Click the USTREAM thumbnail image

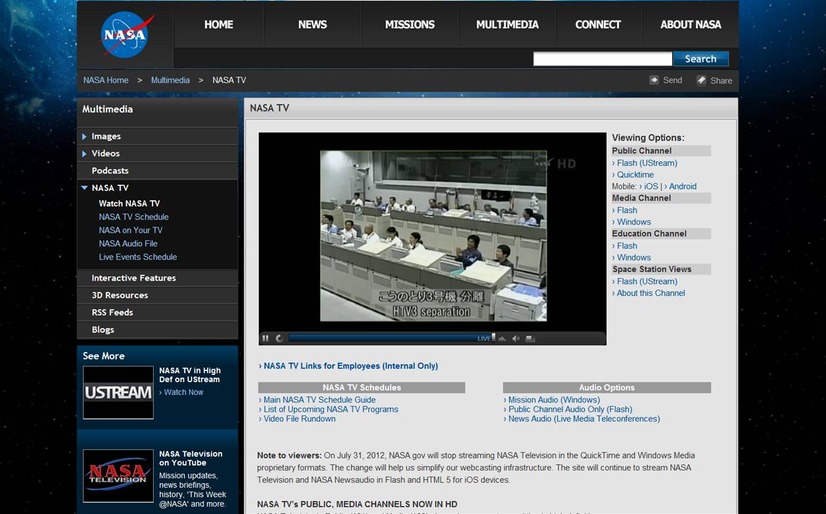[119, 393]
